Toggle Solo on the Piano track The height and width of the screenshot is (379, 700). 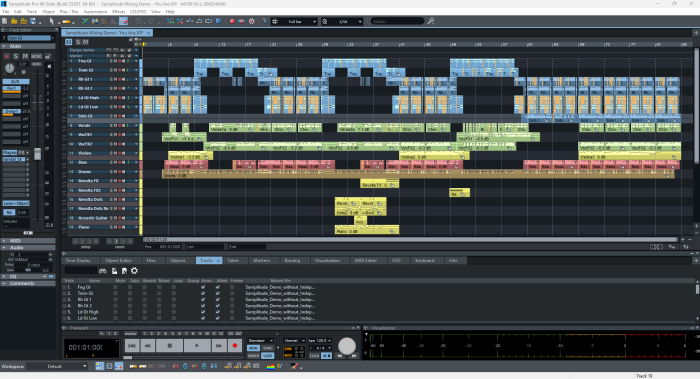coord(112,227)
